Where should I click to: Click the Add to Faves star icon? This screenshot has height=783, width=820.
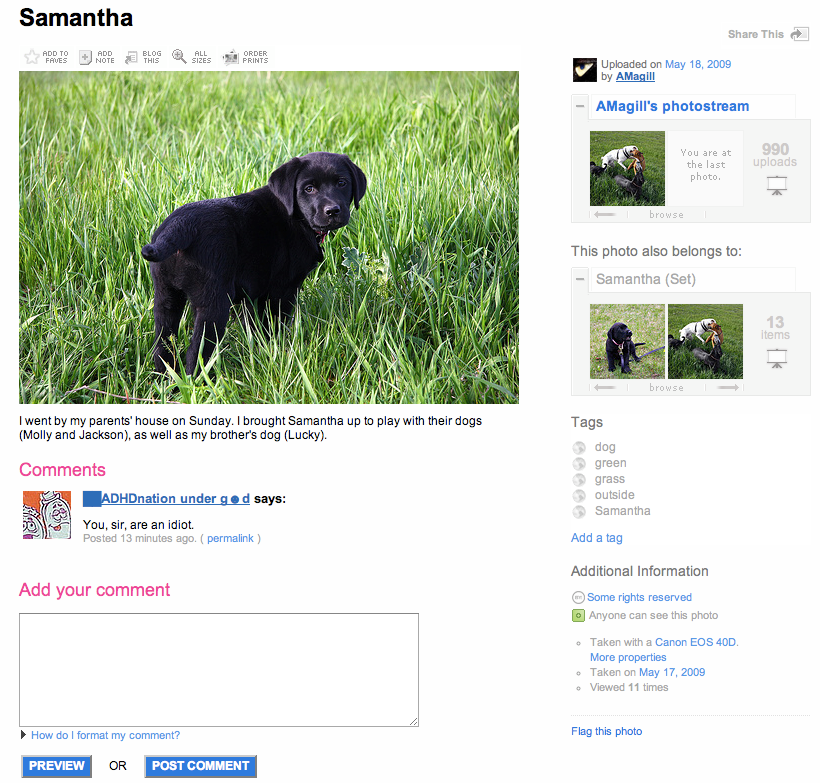tap(31, 56)
